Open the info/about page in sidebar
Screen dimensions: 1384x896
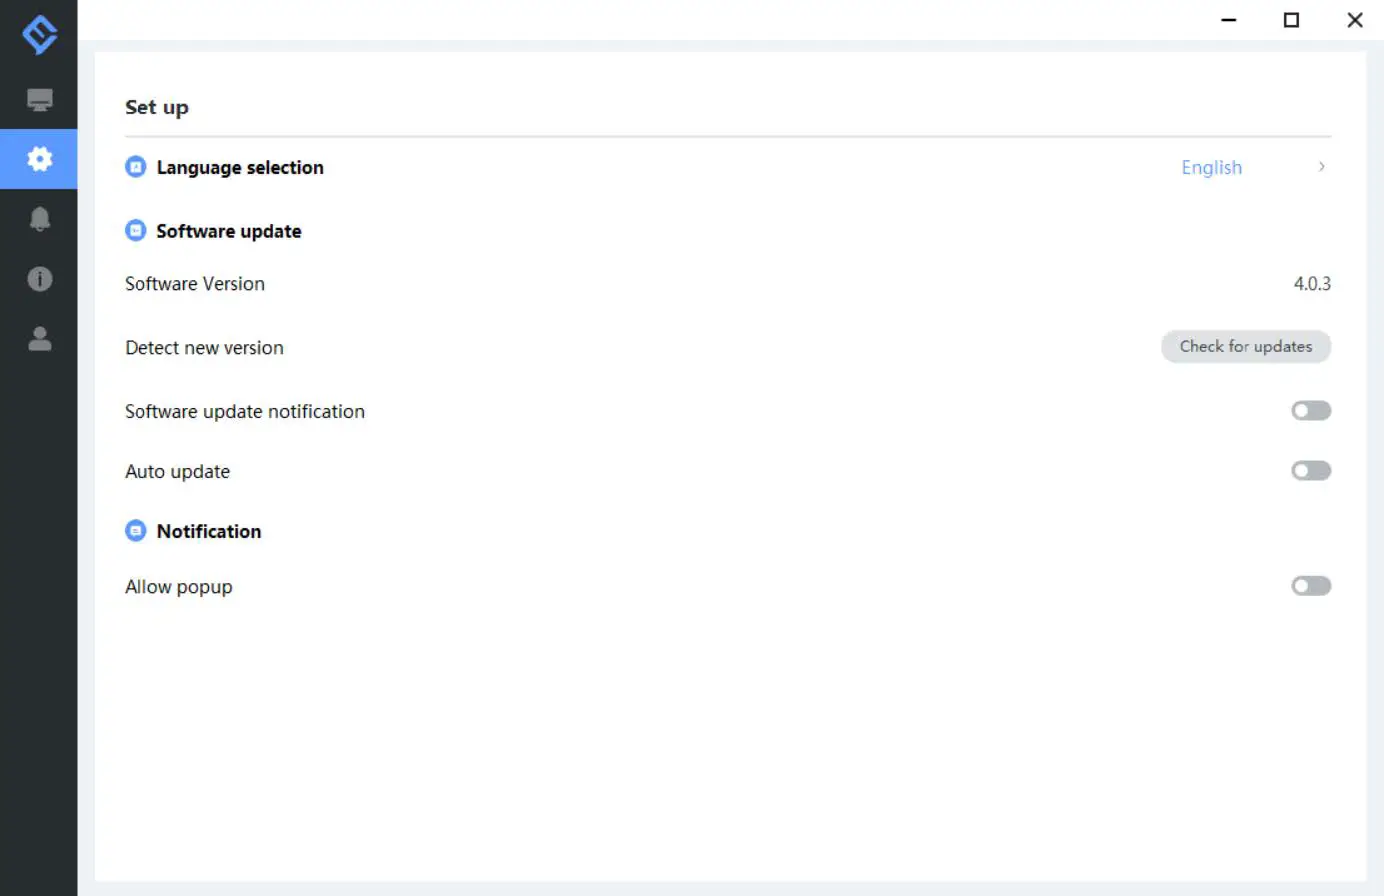click(x=39, y=279)
